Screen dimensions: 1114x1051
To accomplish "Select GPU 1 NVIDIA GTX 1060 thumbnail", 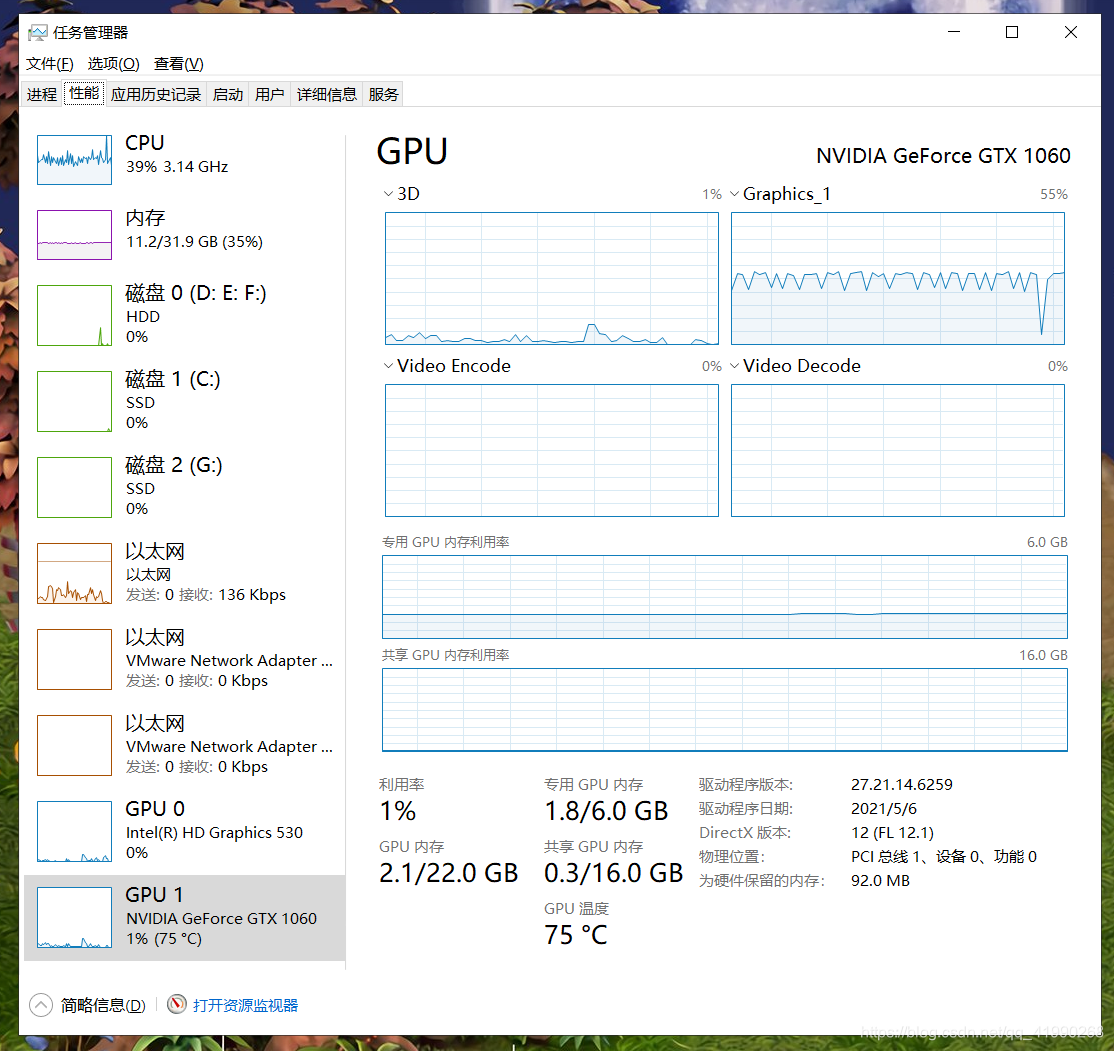I will coord(75,917).
